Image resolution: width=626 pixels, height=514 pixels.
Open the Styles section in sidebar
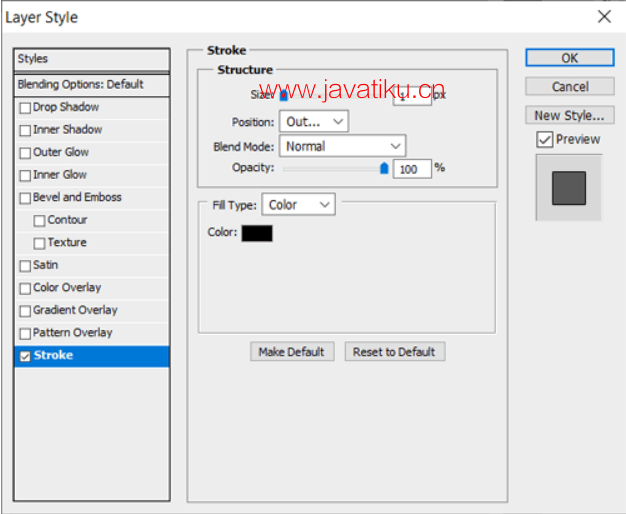coord(91,60)
